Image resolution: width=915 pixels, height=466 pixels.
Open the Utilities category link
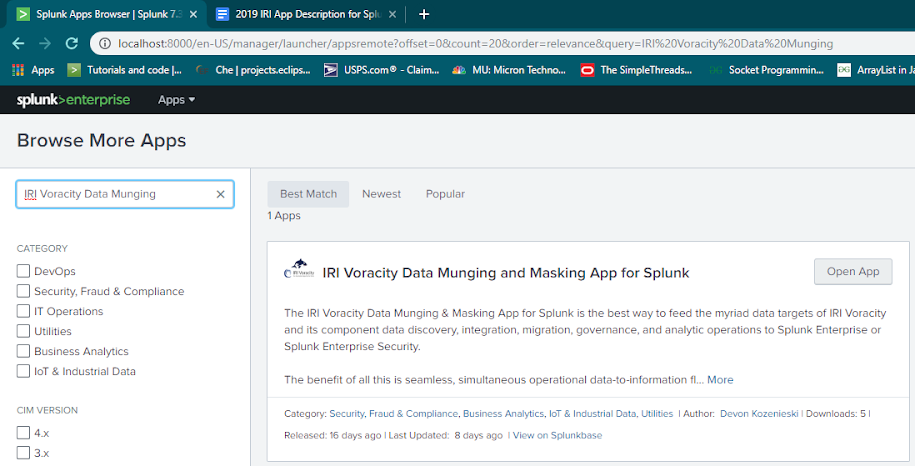pos(657,414)
